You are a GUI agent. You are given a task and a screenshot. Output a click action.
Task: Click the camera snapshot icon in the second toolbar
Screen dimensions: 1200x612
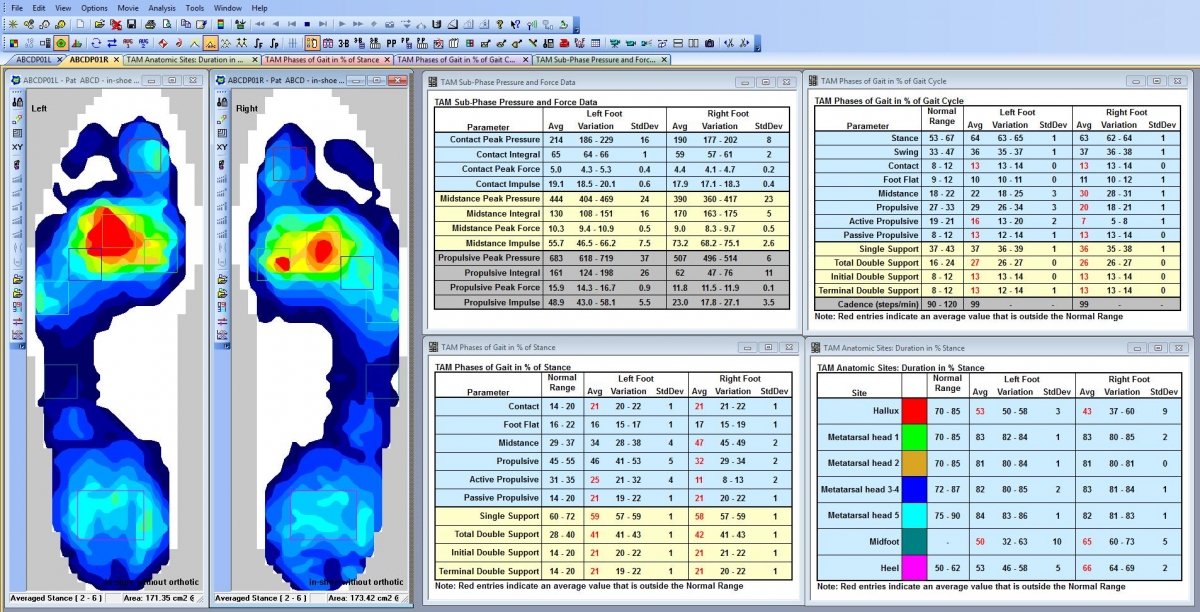[709, 43]
